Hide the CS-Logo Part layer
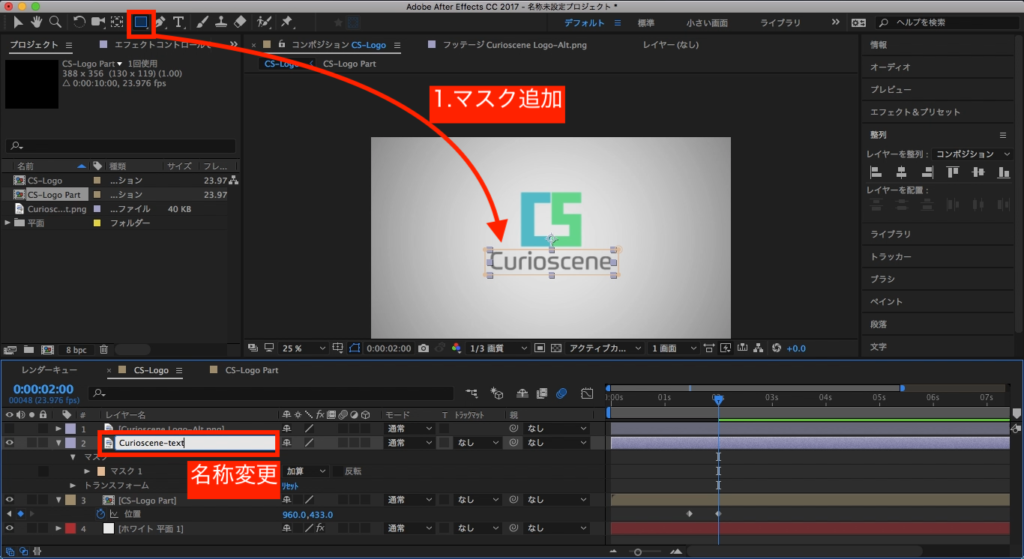 [10, 499]
